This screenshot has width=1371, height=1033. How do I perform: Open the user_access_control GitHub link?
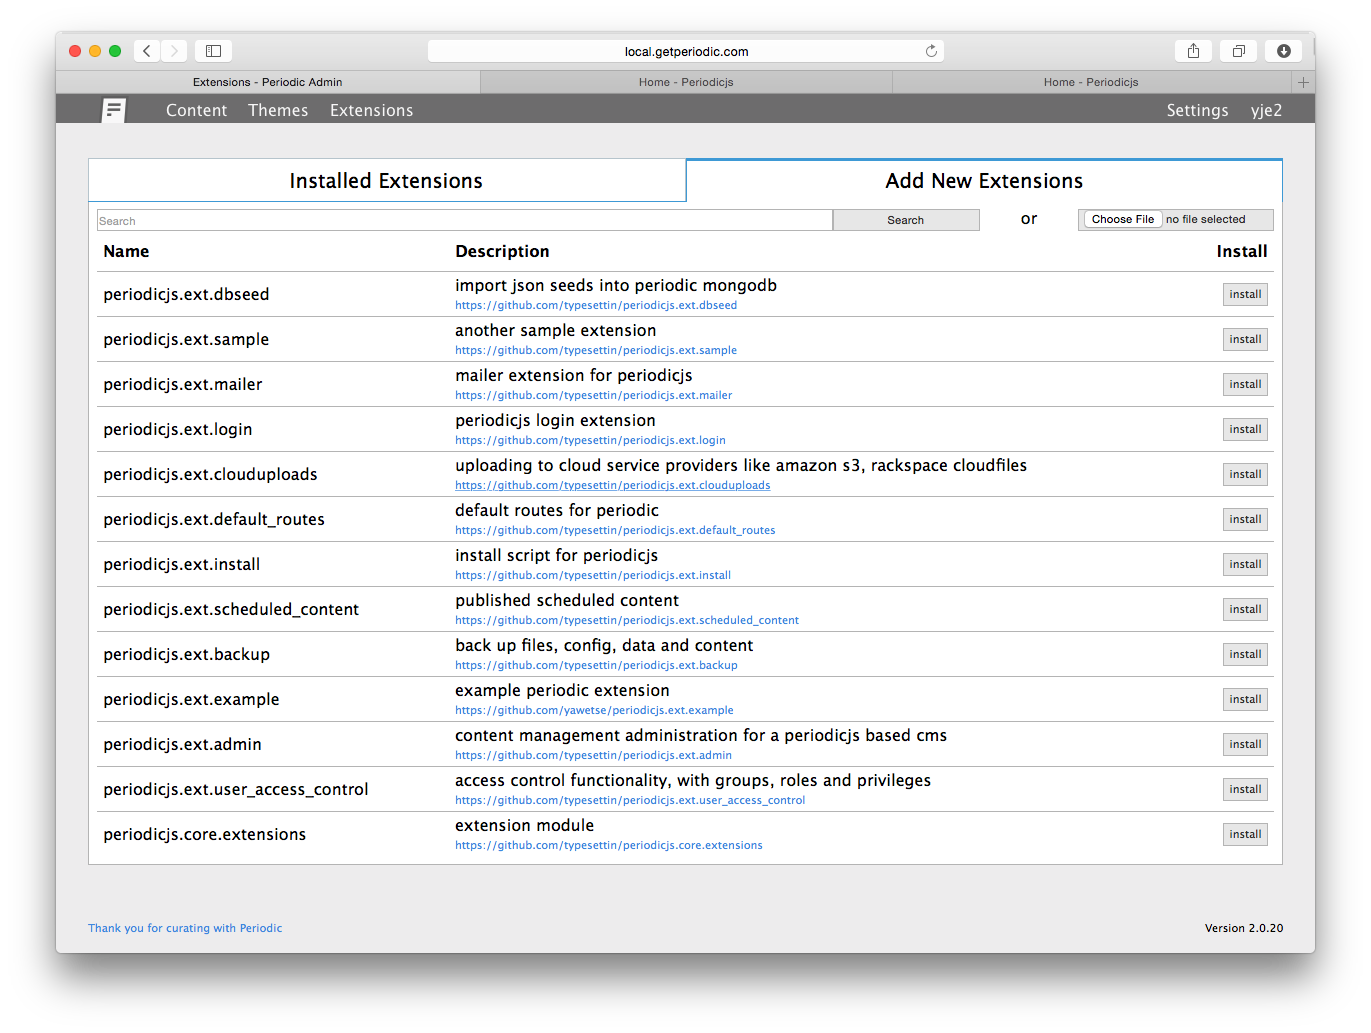(630, 801)
